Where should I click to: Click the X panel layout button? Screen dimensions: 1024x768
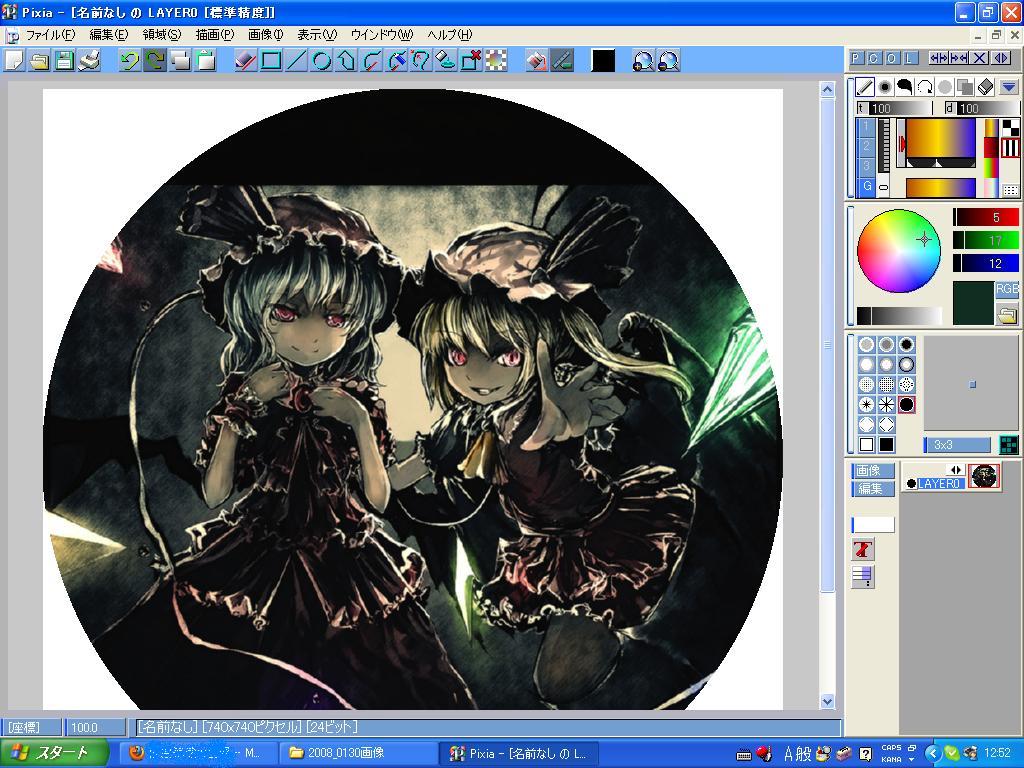[x=979, y=58]
